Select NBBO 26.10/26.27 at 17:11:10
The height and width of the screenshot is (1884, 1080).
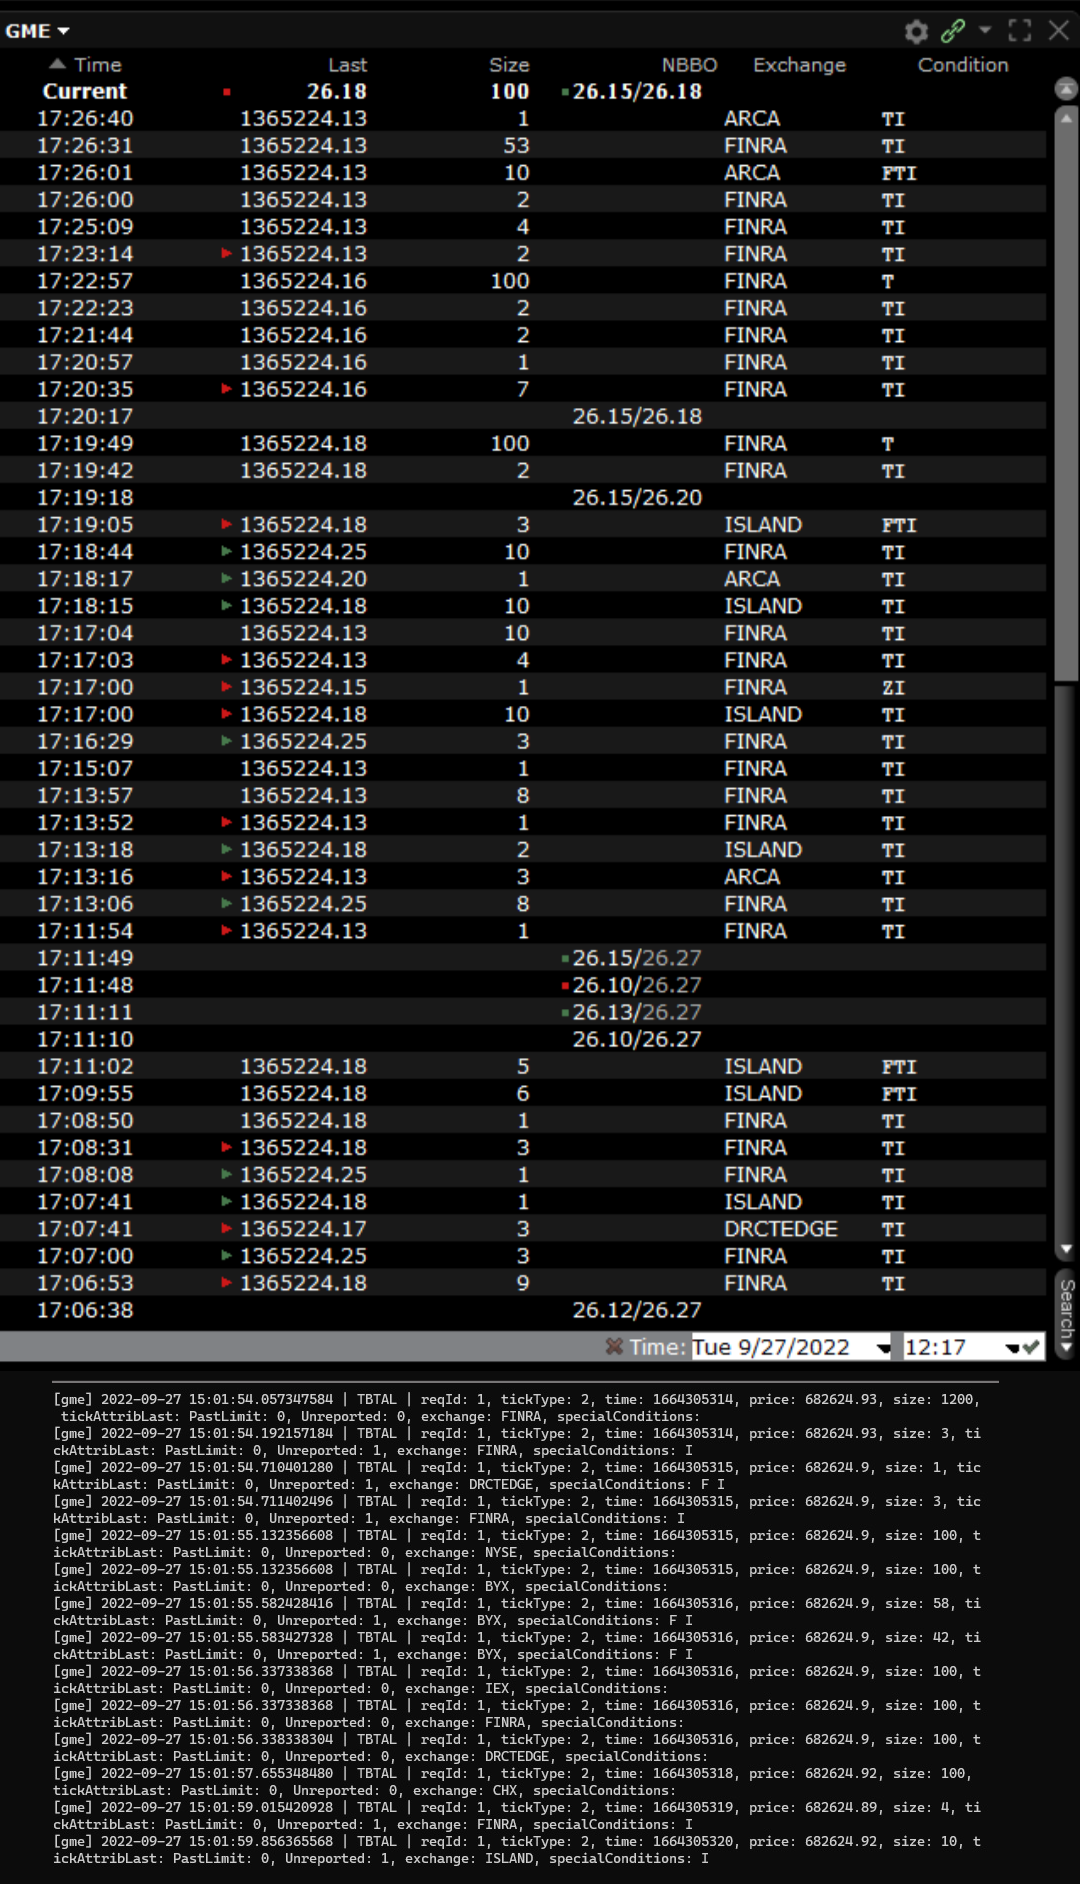(637, 1039)
